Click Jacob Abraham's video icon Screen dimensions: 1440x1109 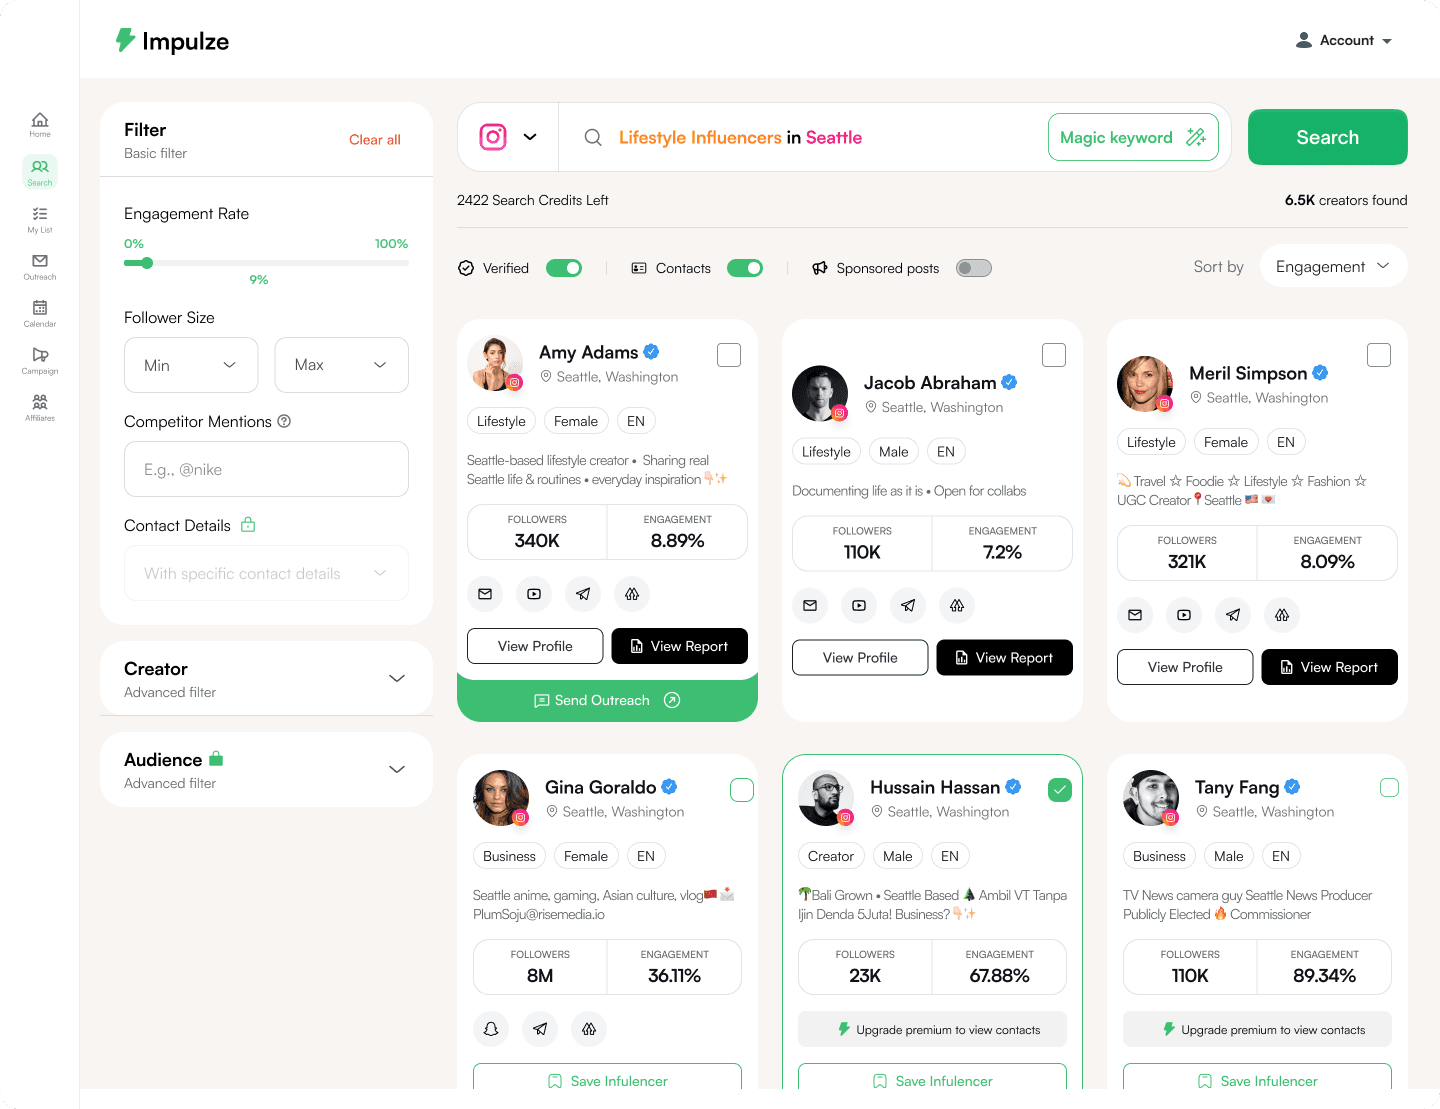pyautogui.click(x=859, y=605)
